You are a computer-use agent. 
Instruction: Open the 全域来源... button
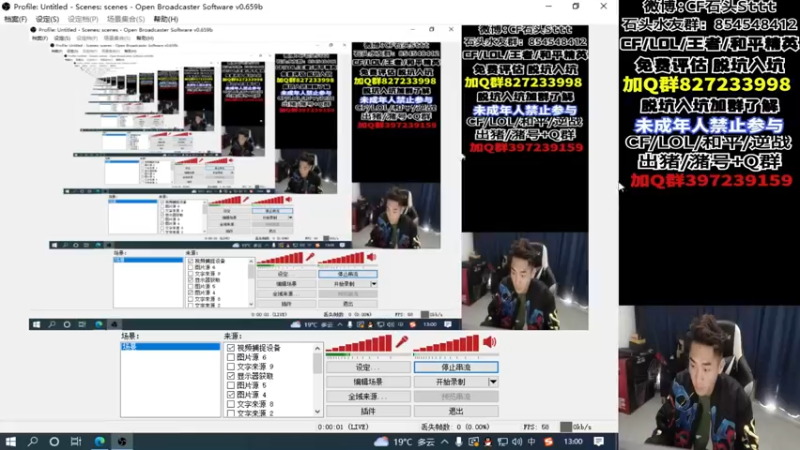tap(368, 396)
